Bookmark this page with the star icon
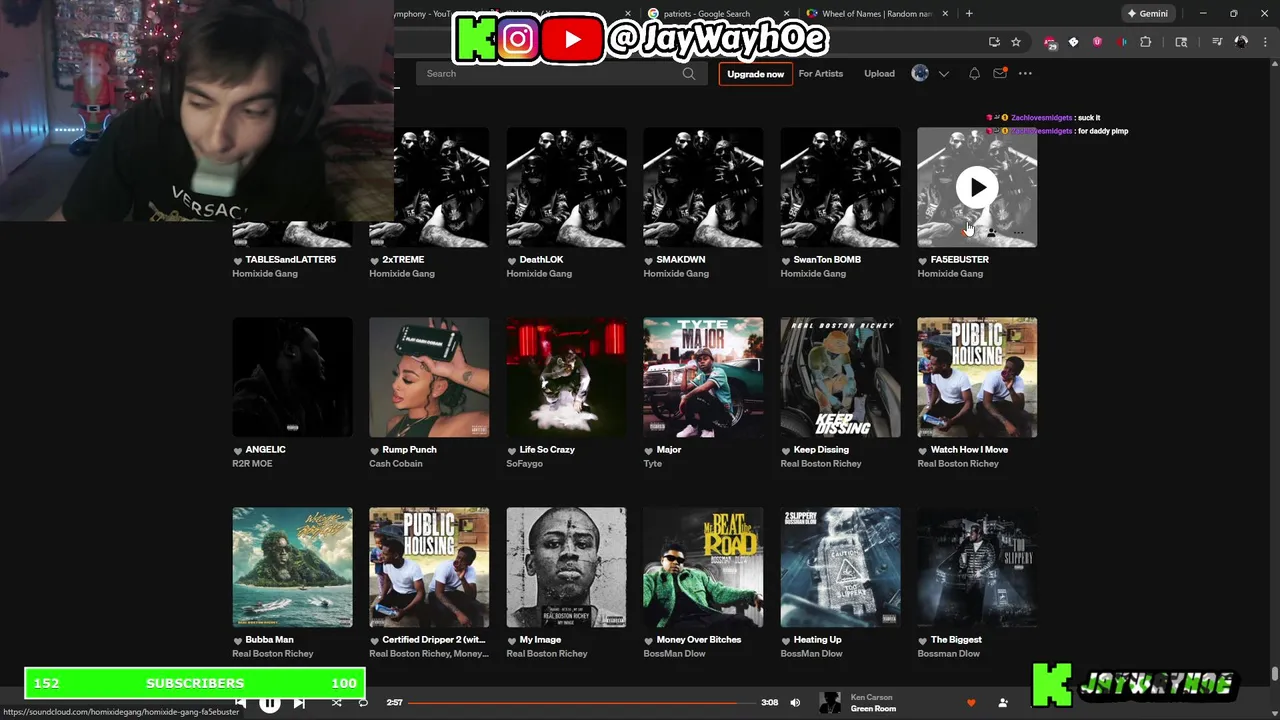The height and width of the screenshot is (720, 1280). click(1016, 42)
